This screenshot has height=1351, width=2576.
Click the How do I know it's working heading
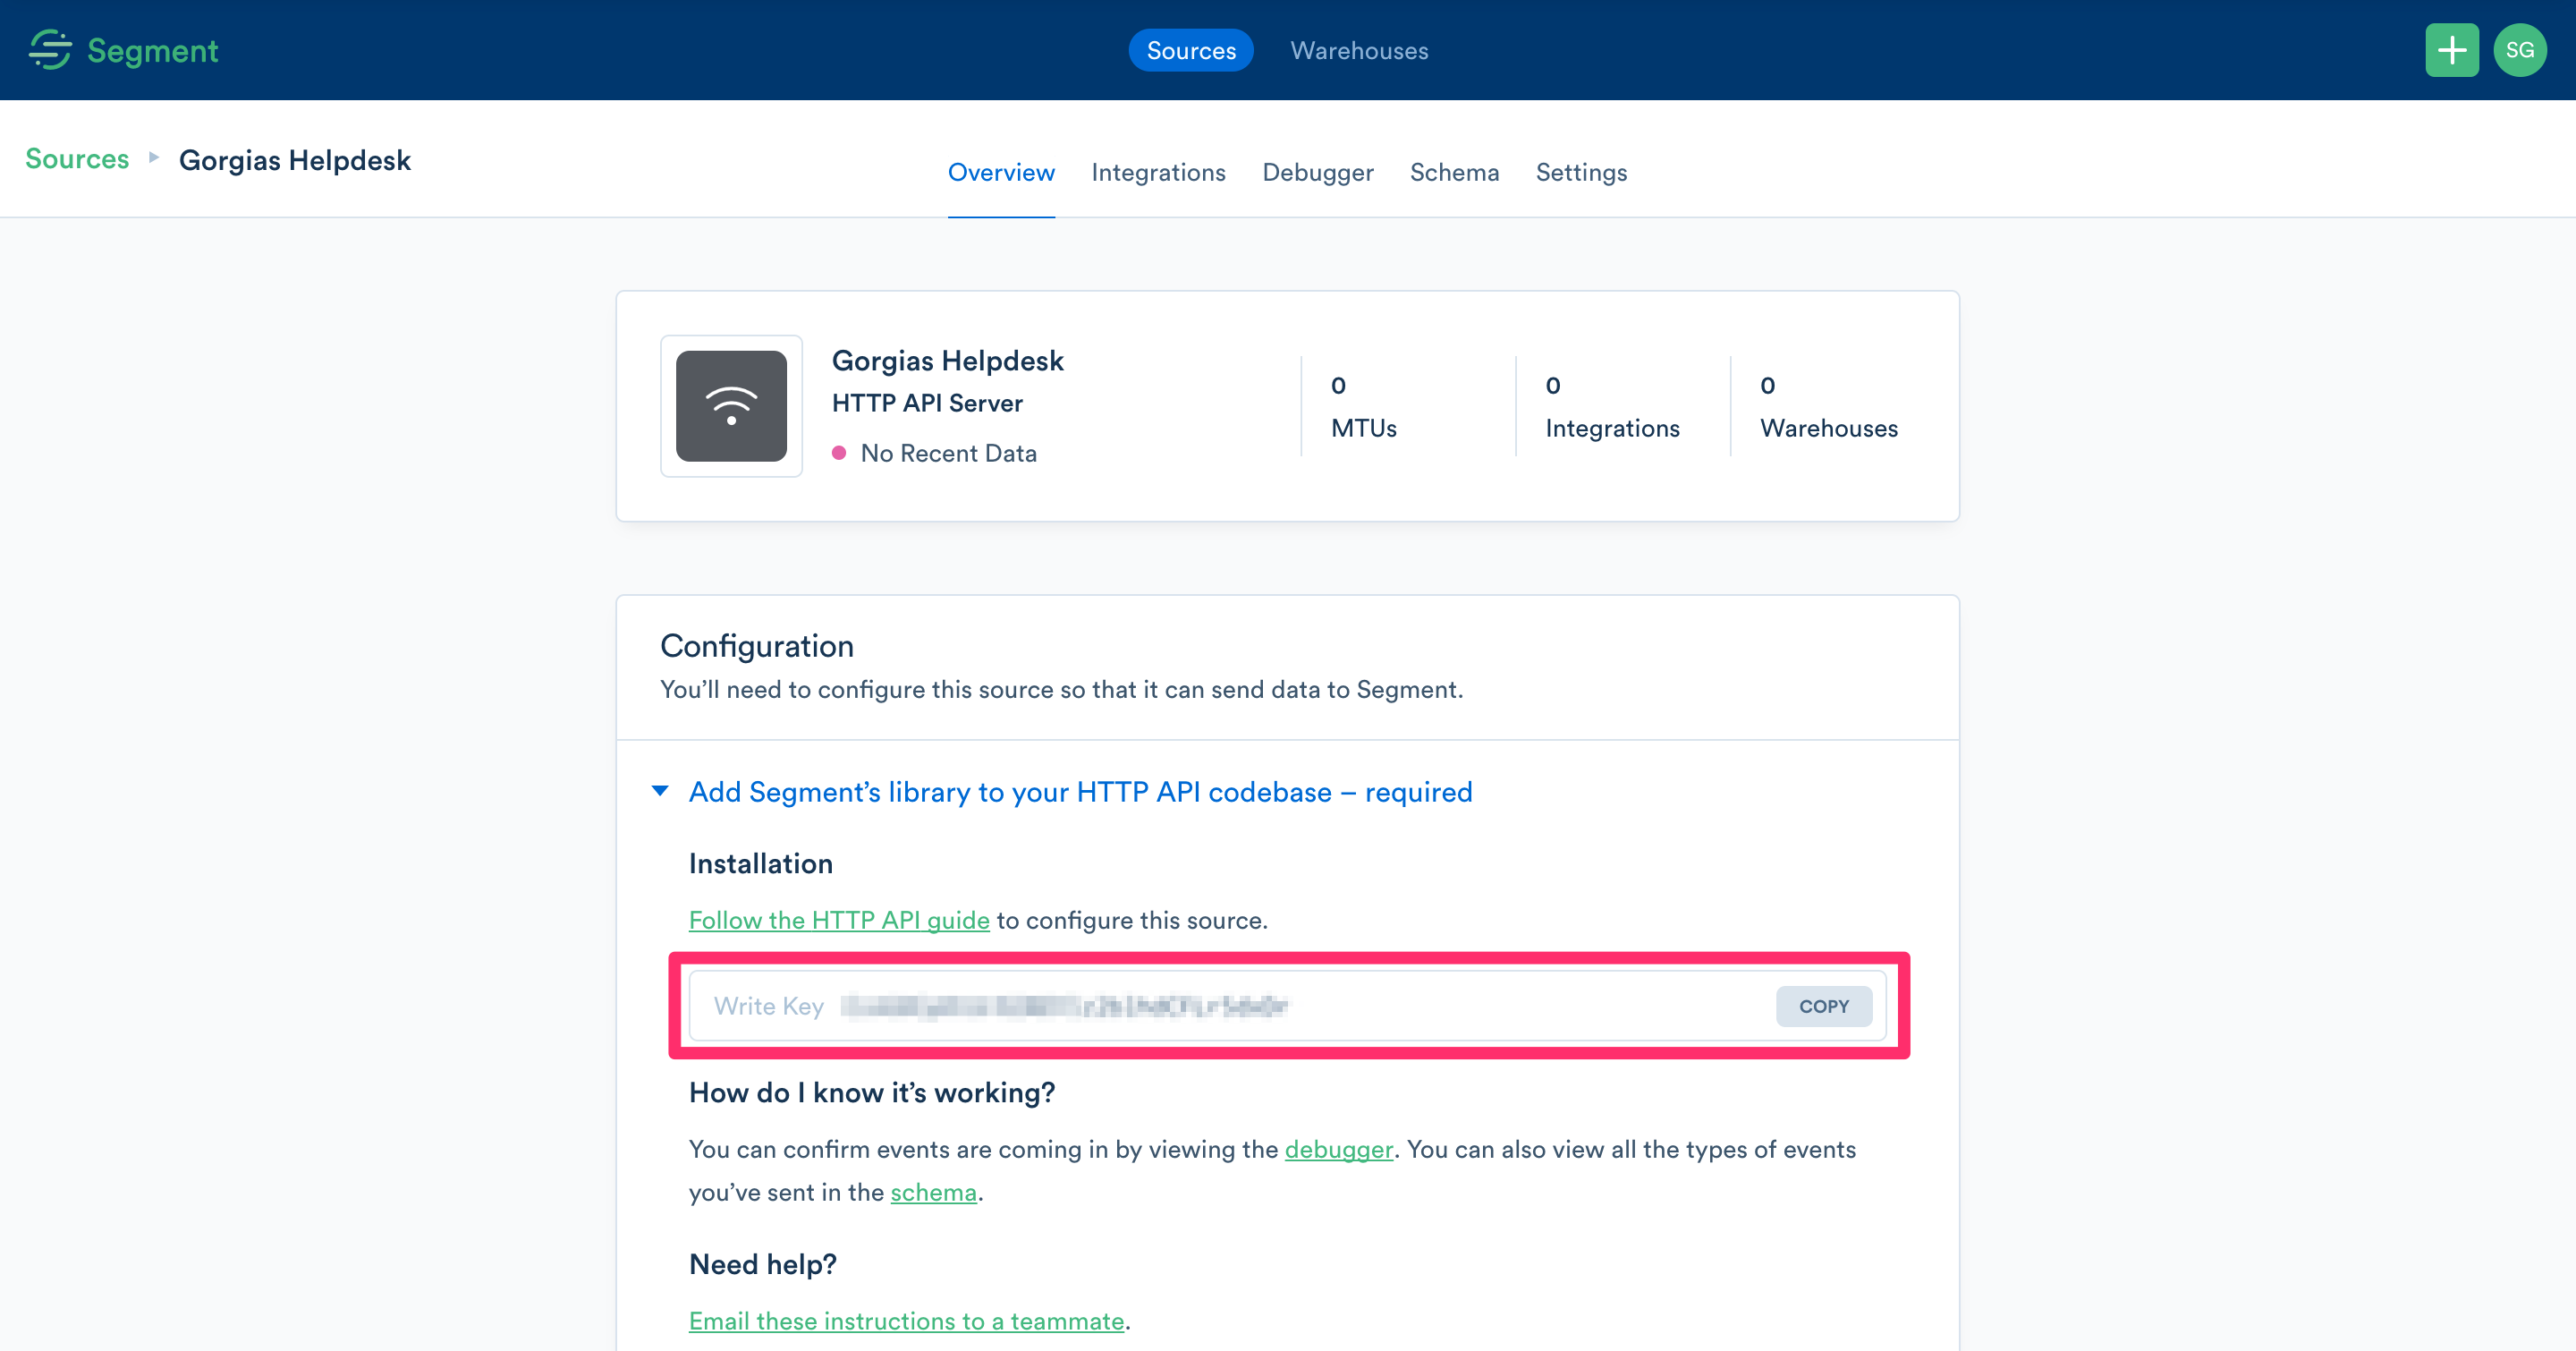click(871, 1092)
